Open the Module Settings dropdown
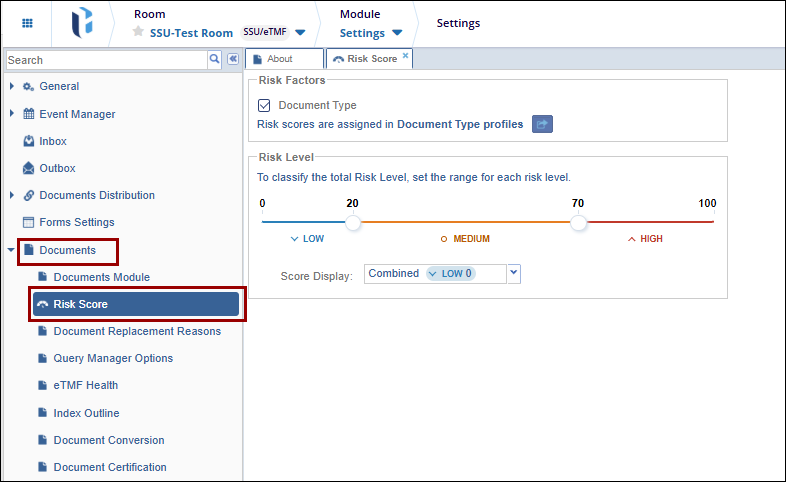Image resolution: width=786 pixels, height=482 pixels. (396, 33)
